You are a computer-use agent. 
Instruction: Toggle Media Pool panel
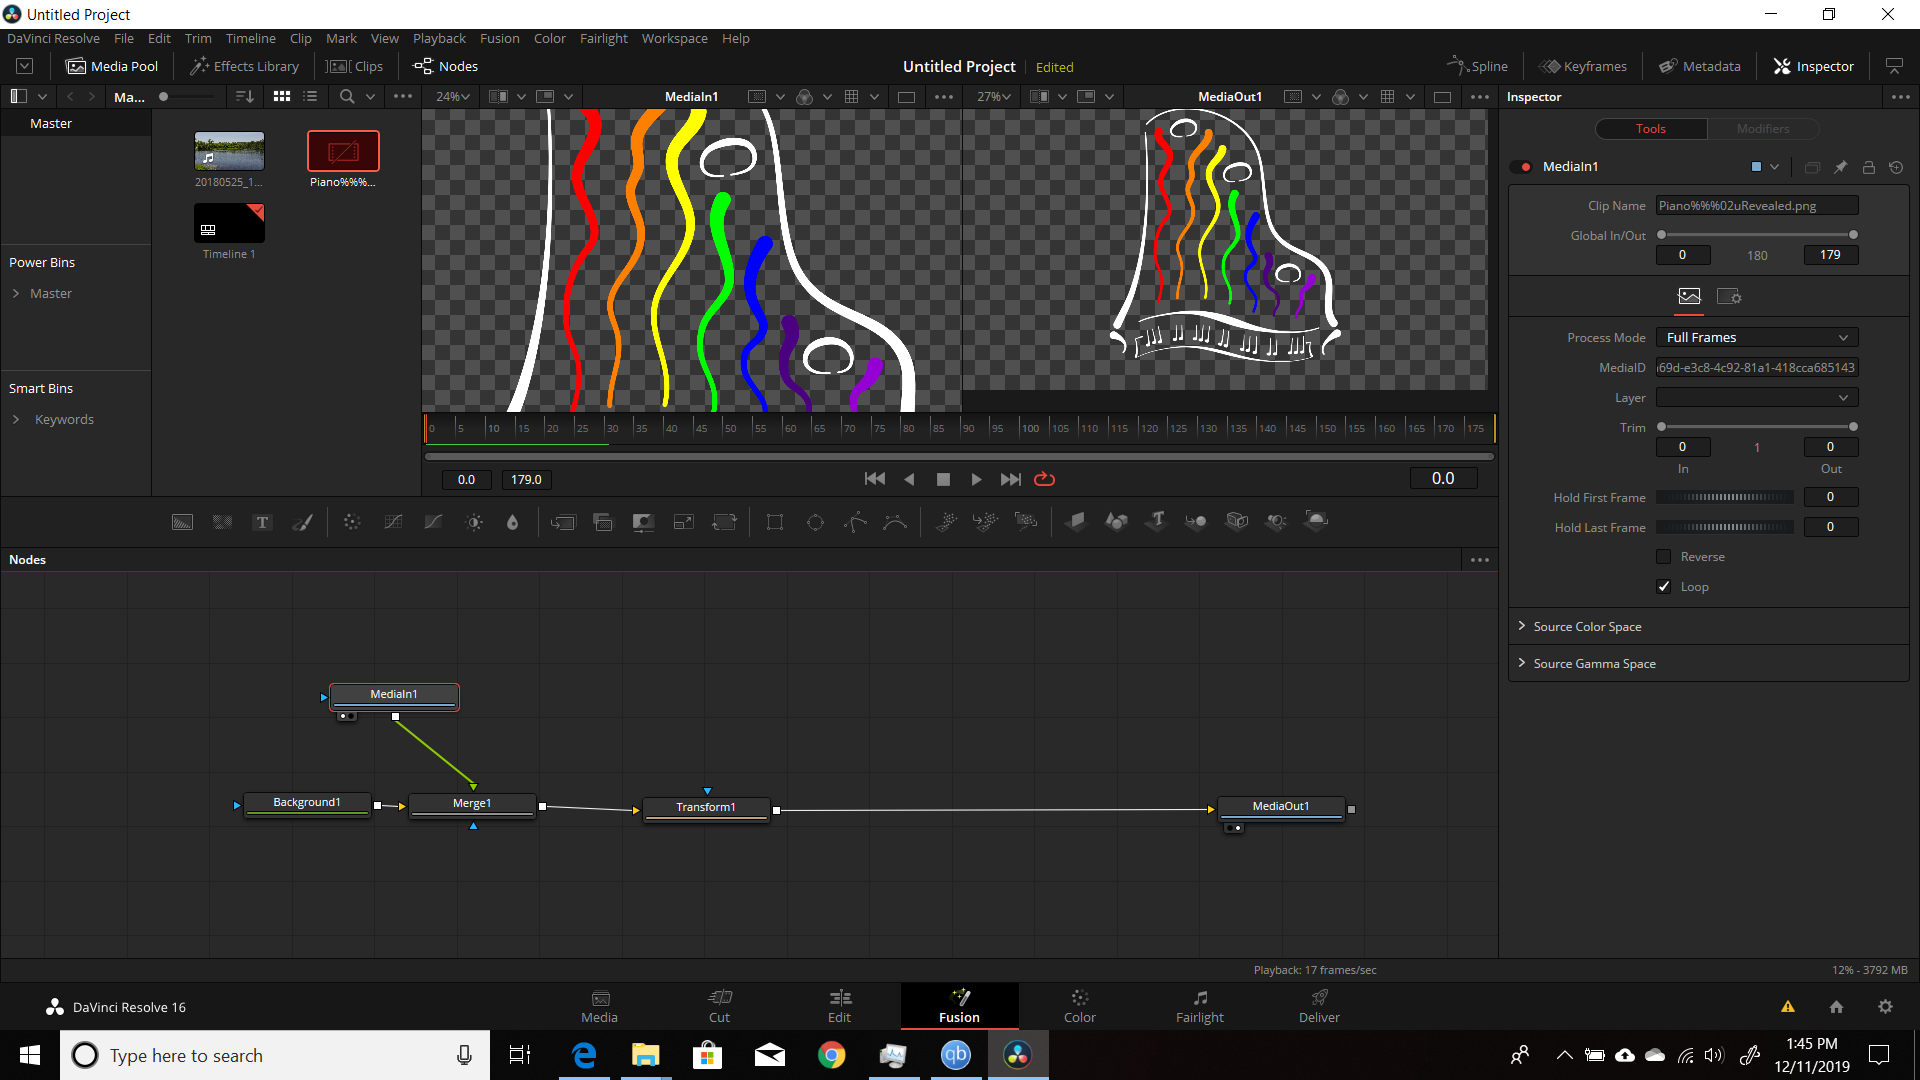coord(112,66)
